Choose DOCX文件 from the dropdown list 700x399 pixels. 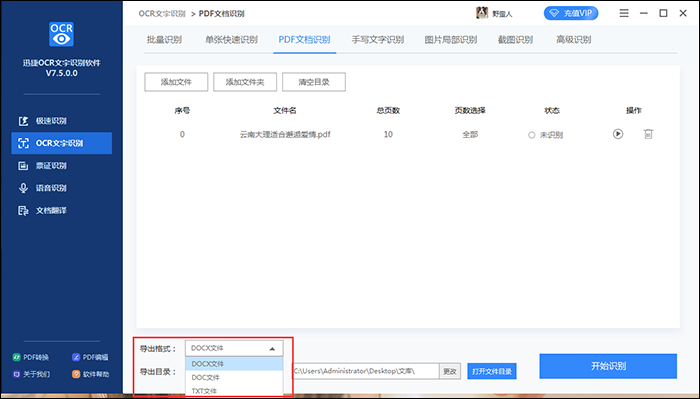pyautogui.click(x=234, y=364)
